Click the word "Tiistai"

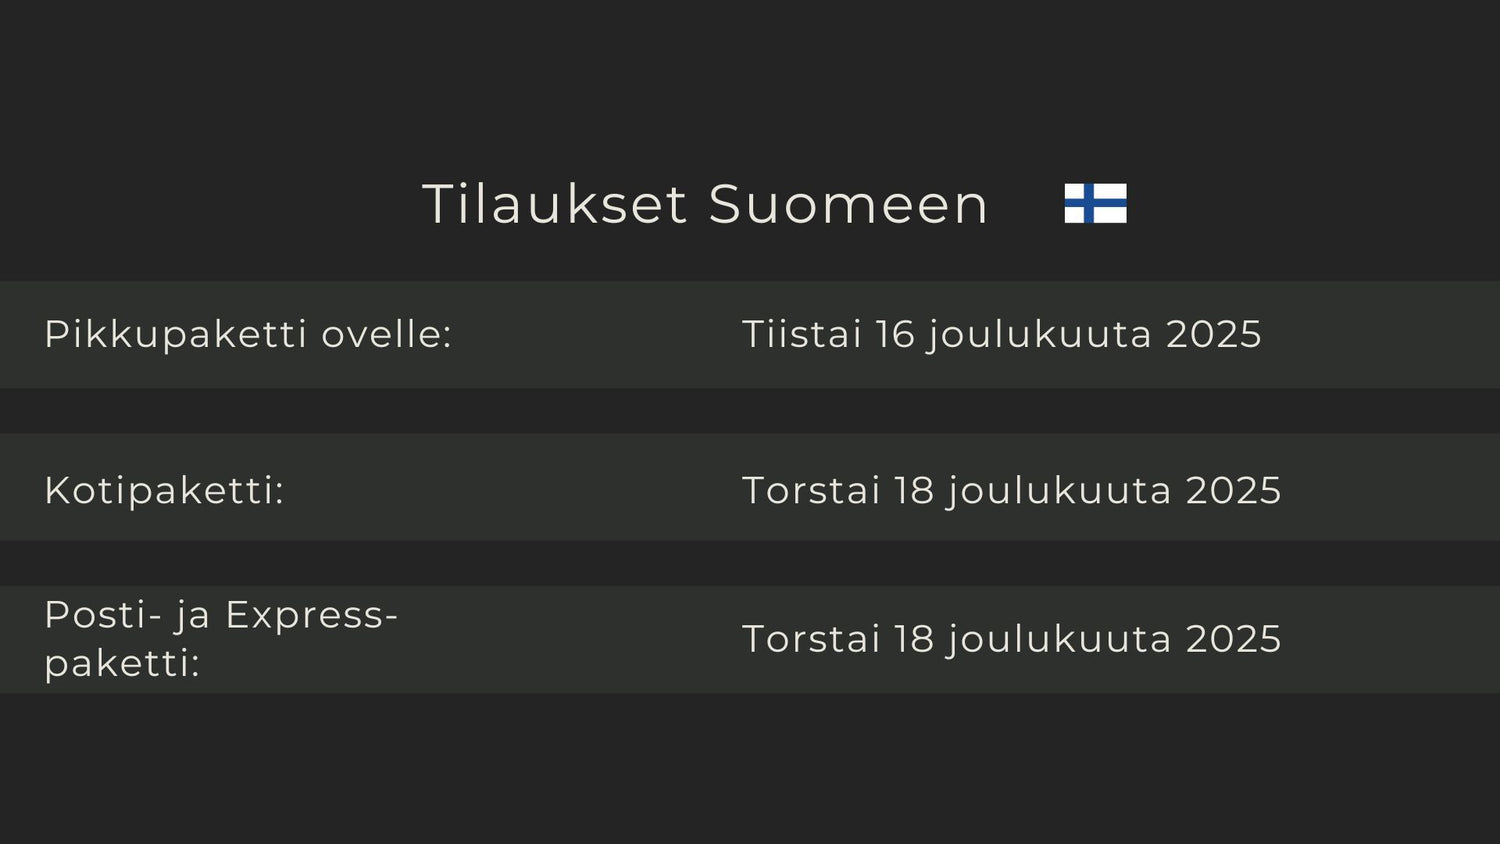(x=801, y=334)
